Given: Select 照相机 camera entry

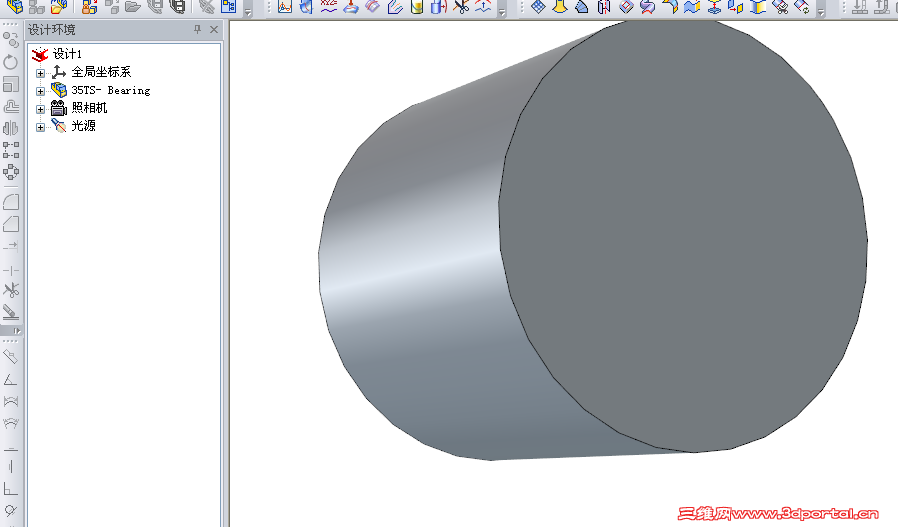Looking at the screenshot, I should pyautogui.click(x=89, y=108).
